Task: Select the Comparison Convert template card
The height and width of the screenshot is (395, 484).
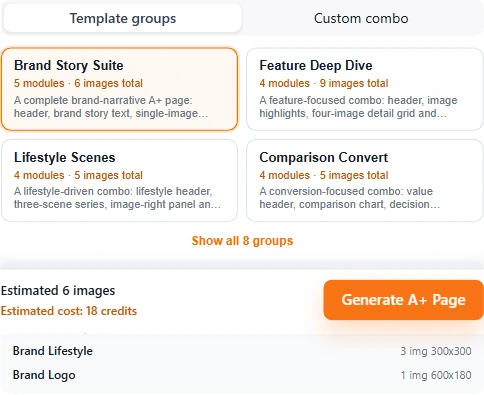Action: (365, 180)
